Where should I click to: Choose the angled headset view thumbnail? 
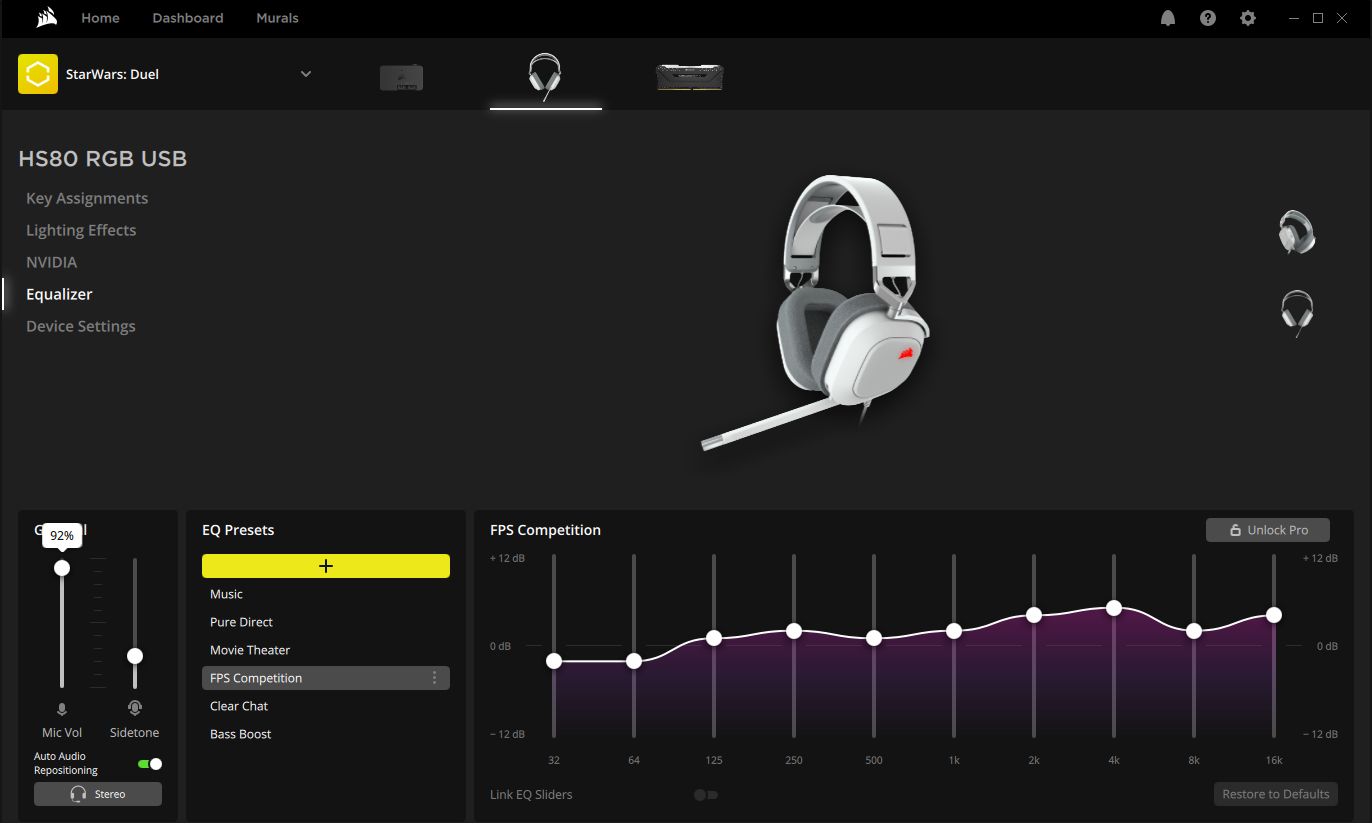tap(1297, 232)
